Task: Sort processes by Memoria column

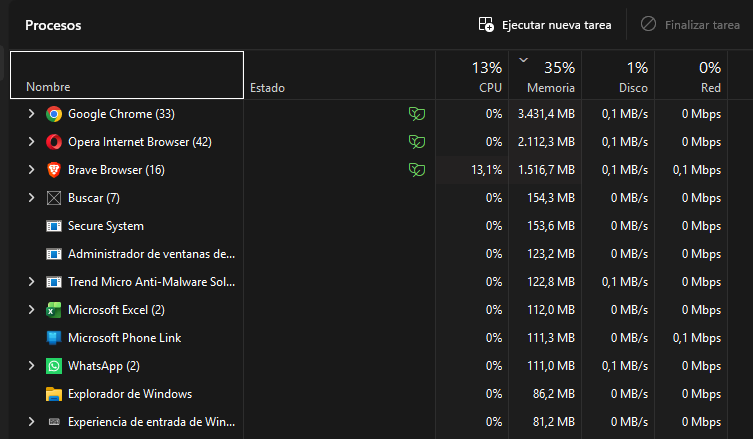Action: coord(545,76)
